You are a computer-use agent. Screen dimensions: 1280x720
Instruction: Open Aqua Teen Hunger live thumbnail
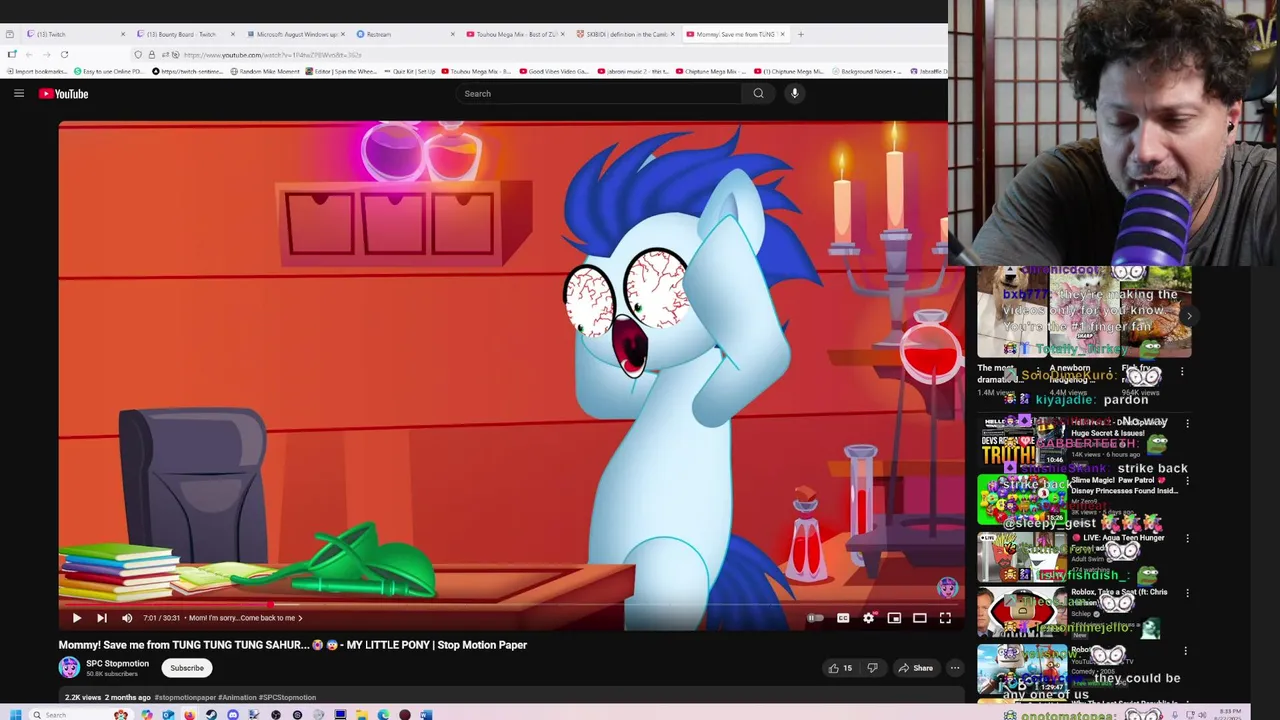[x=1021, y=557]
